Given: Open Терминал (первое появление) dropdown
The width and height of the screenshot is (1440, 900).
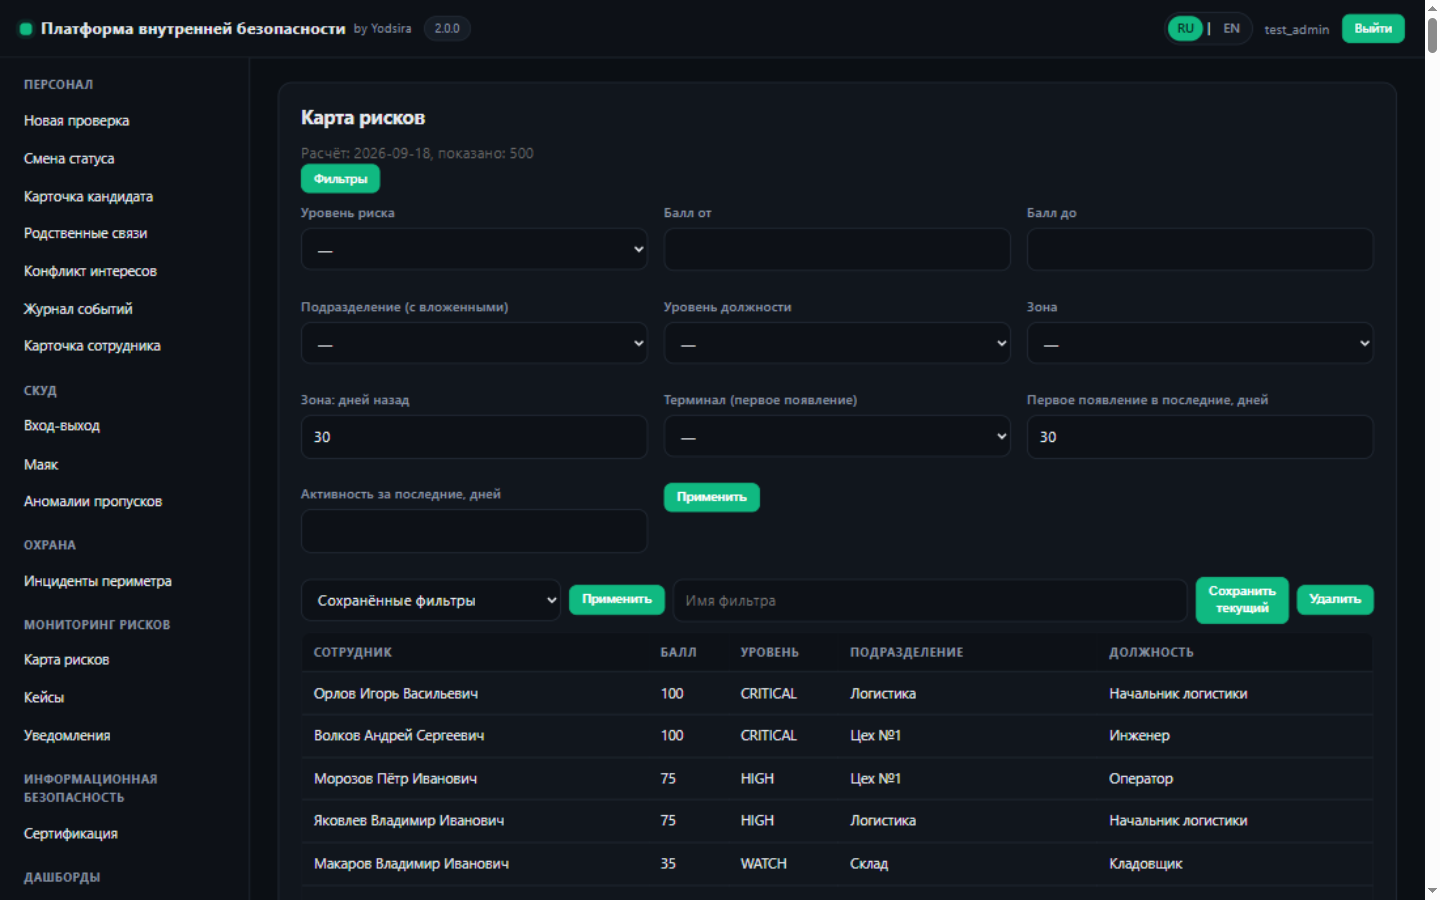Looking at the screenshot, I should point(837,437).
